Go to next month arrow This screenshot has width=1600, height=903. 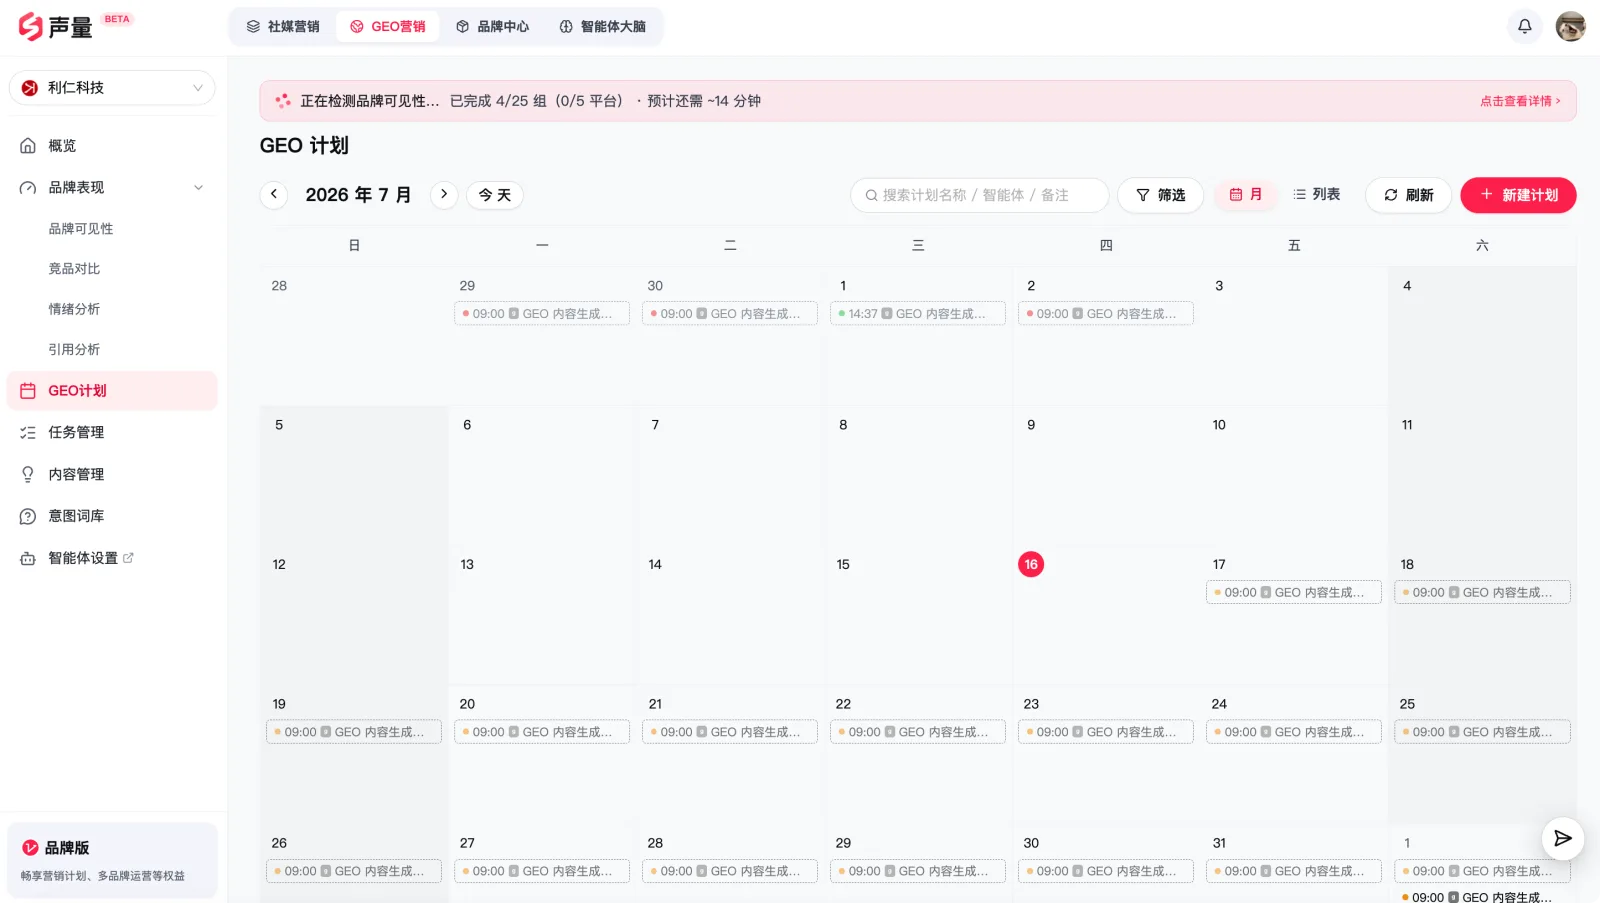tap(444, 194)
